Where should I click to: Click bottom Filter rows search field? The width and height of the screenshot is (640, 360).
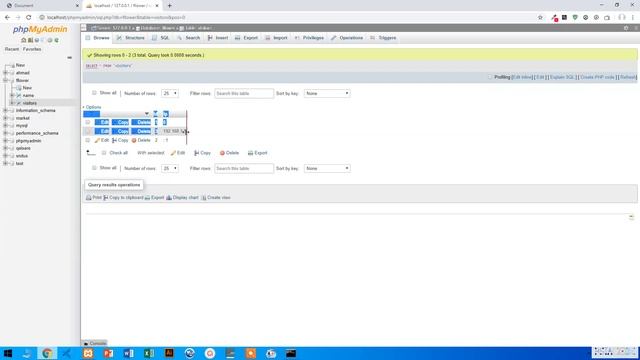tap(244, 169)
